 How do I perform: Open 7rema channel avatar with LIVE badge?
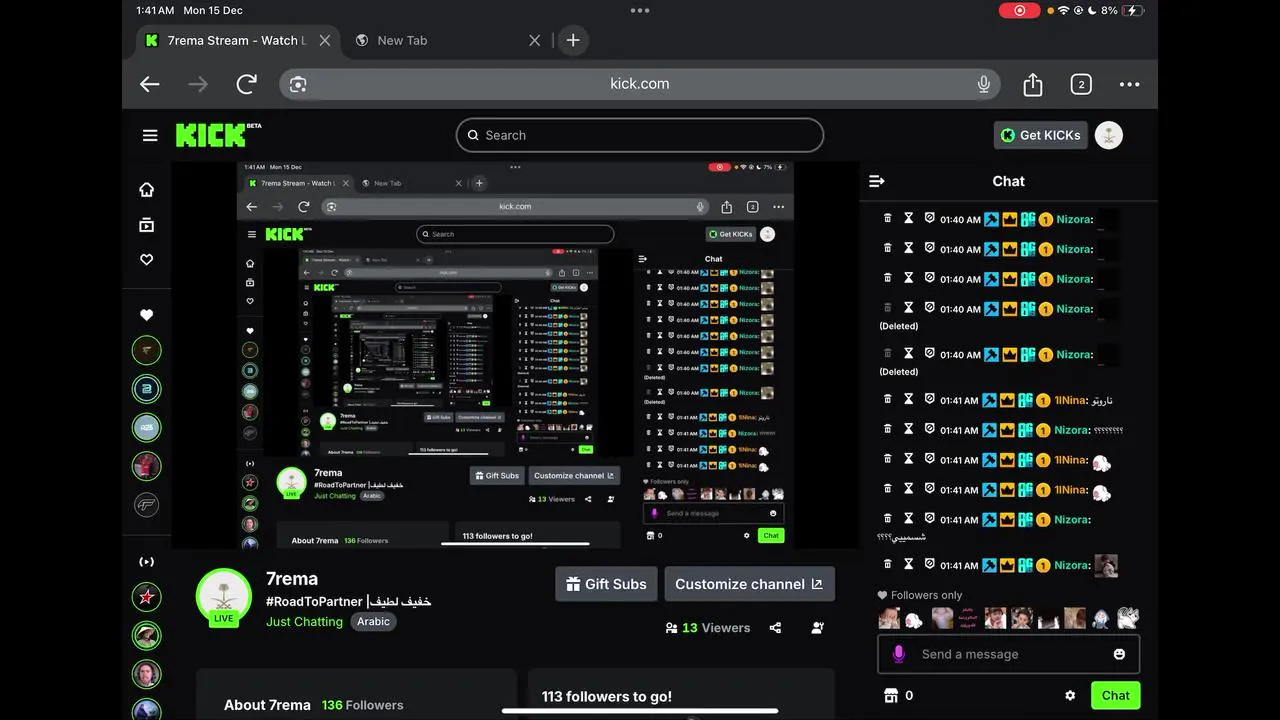(224, 597)
